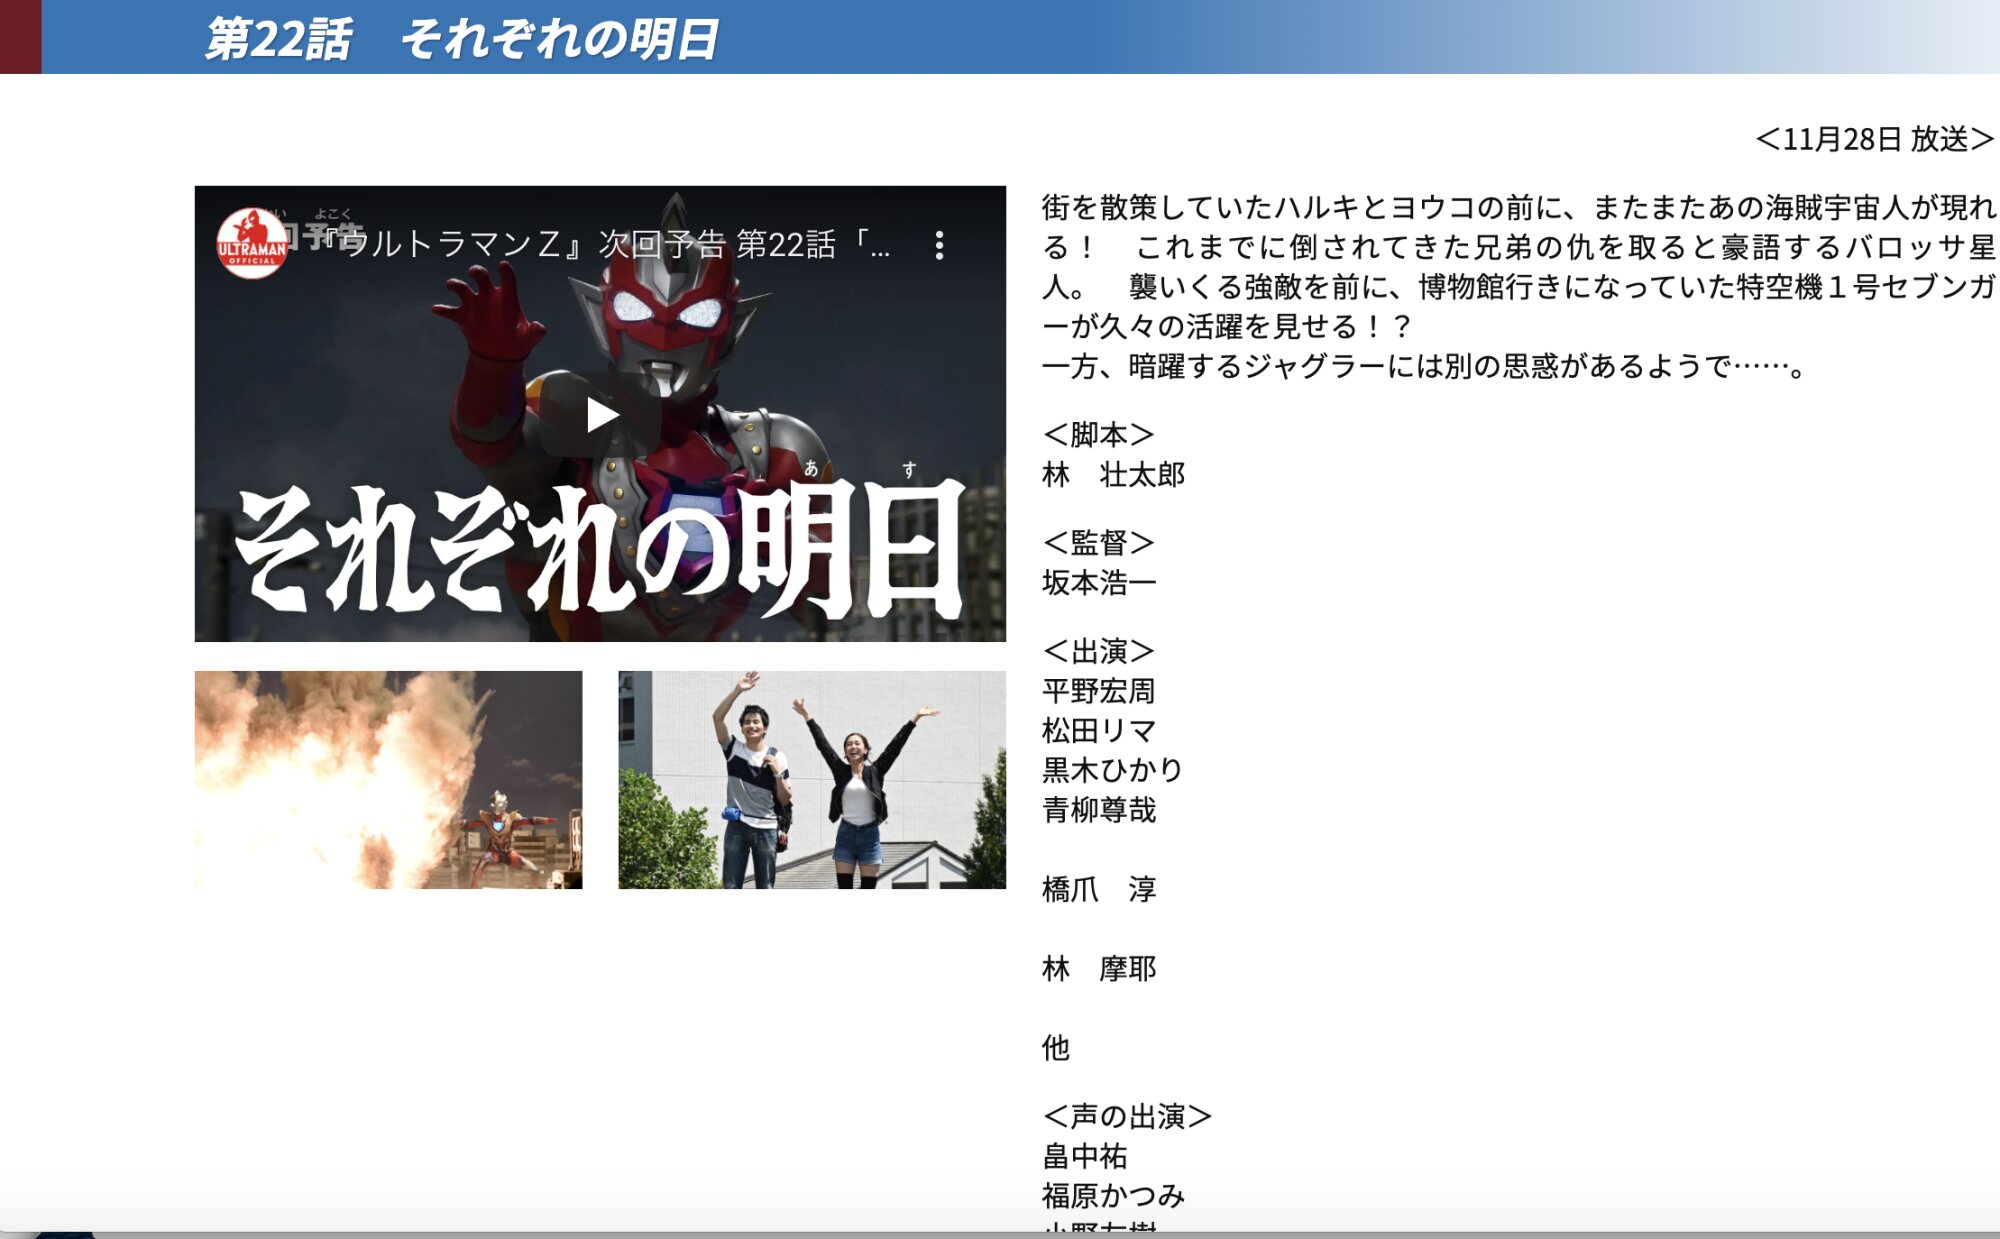2000x1239 pixels.
Task: Play the episode 22 preview video
Action: (600, 414)
